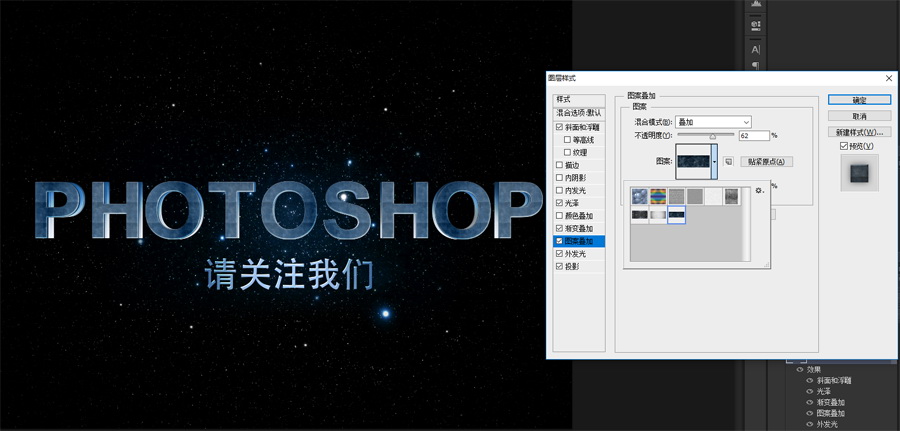Toggle the 等高线 checkbox

tap(568, 140)
